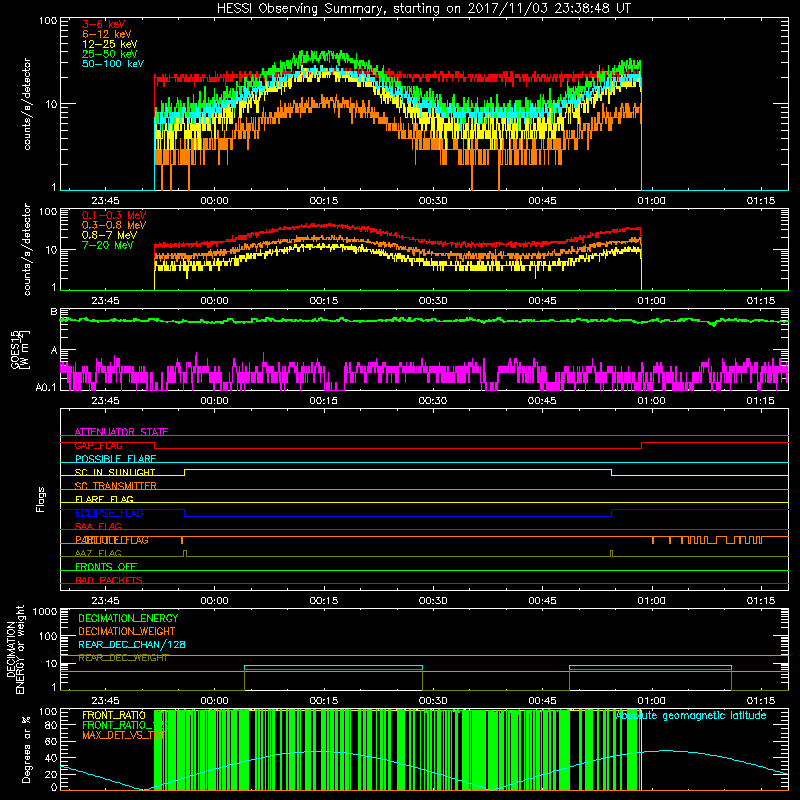Select the ATTENUATOR_STATE flag label

121,432
